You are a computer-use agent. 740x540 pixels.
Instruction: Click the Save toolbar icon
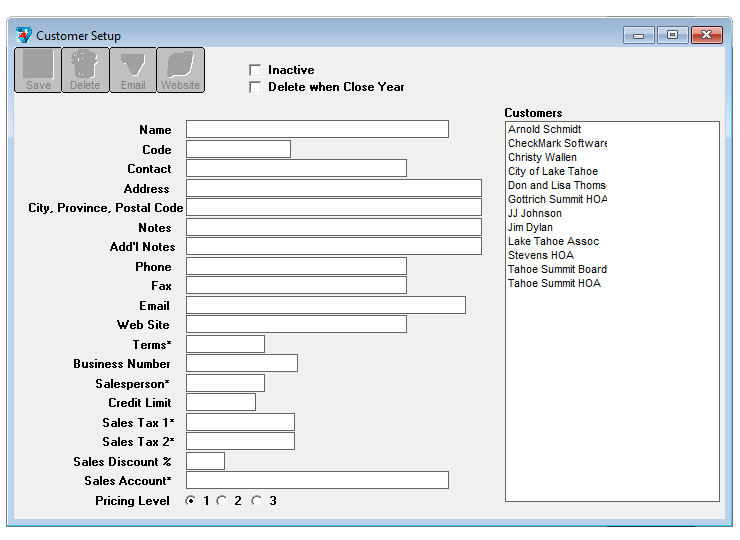tap(38, 70)
